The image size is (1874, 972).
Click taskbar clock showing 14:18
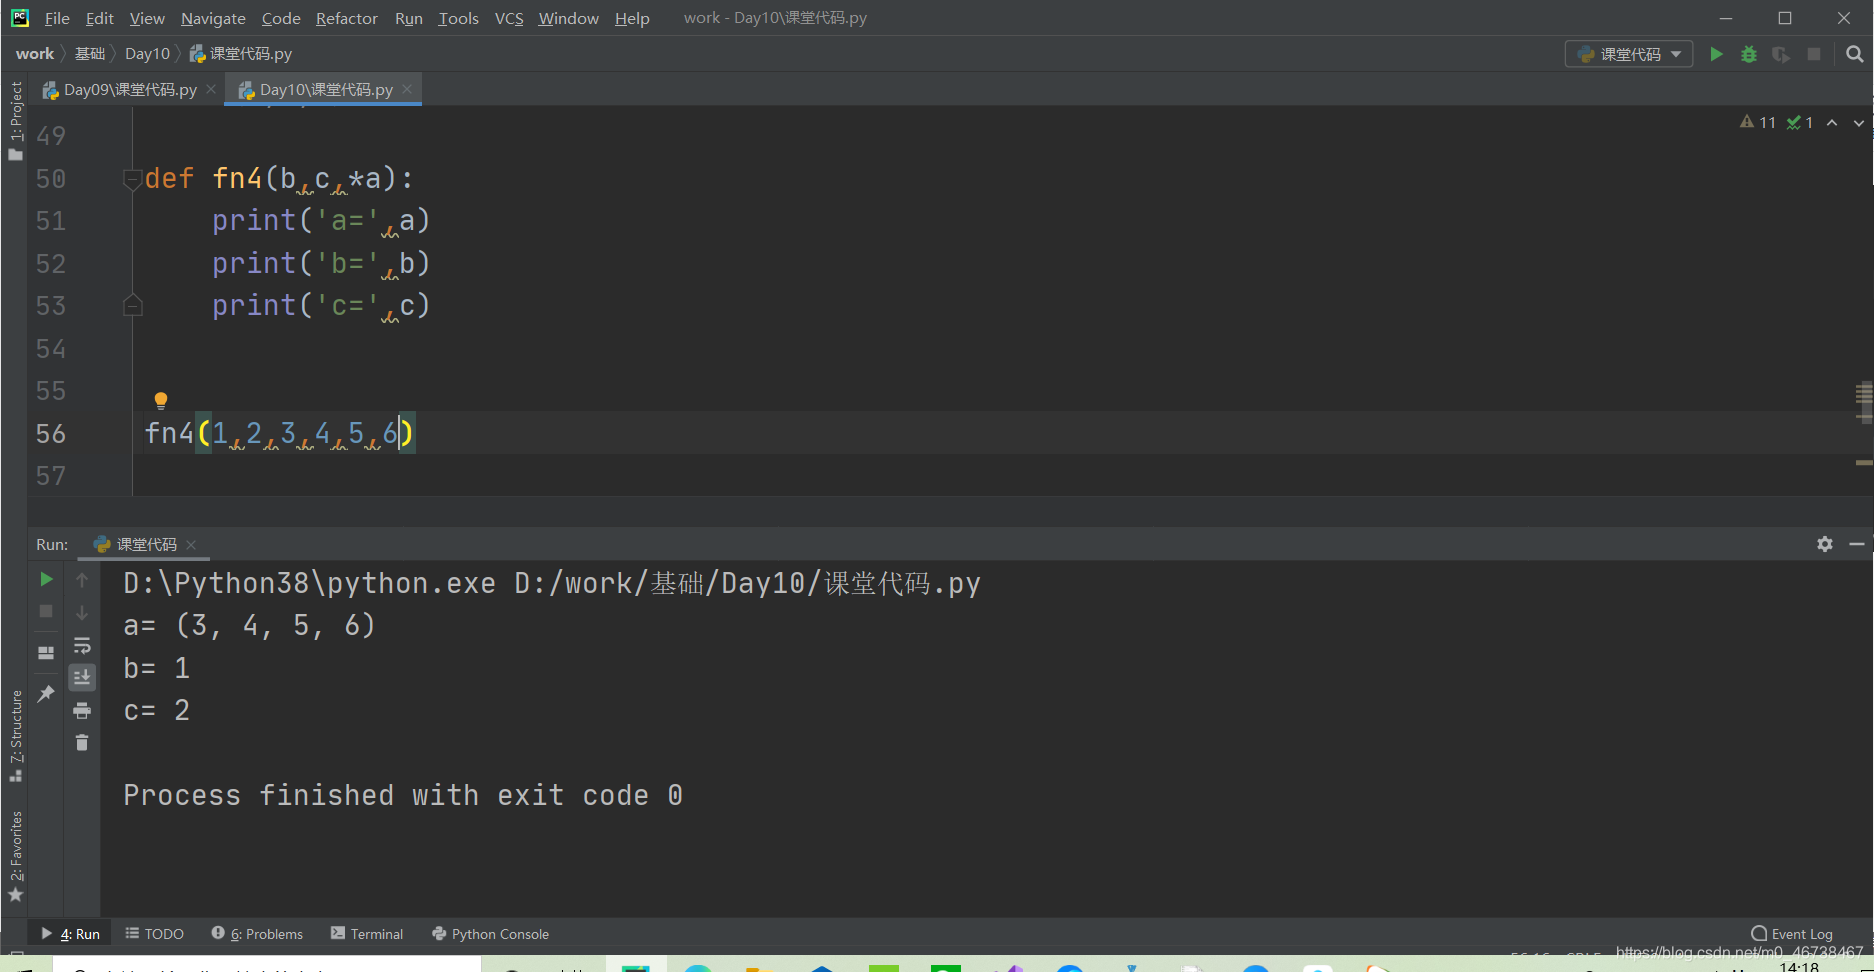point(1799,966)
